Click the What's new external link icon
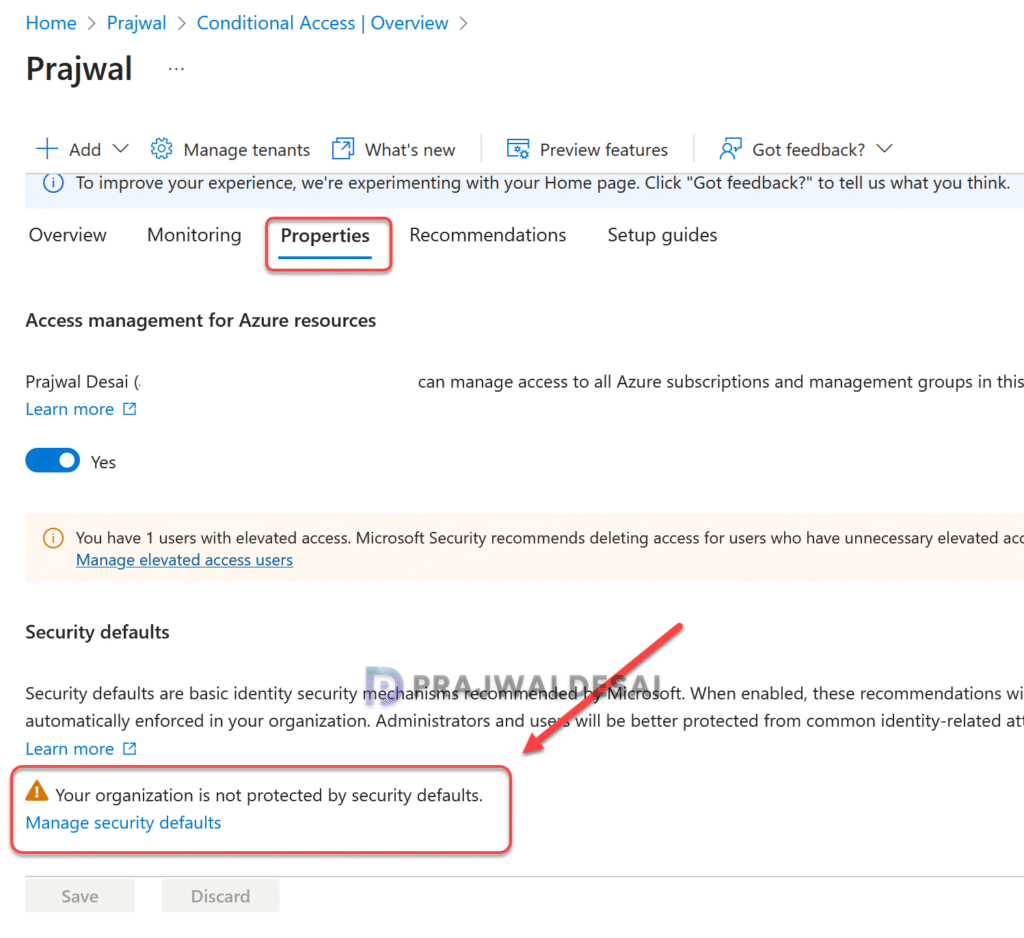This screenshot has height=938, width=1024. pyautogui.click(x=343, y=149)
